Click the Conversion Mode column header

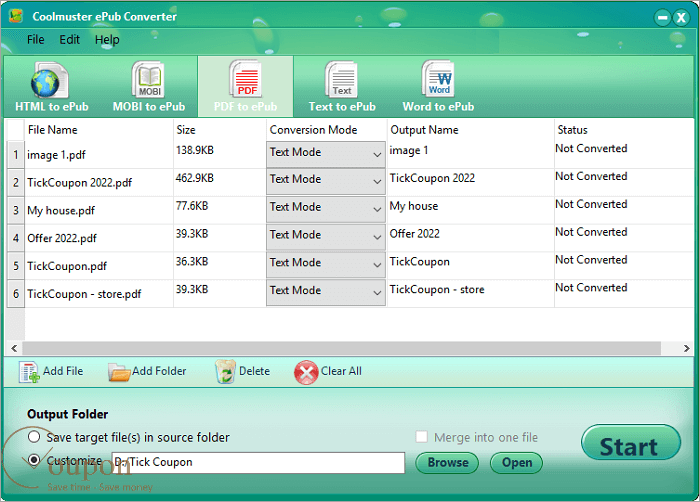pyautogui.click(x=313, y=130)
